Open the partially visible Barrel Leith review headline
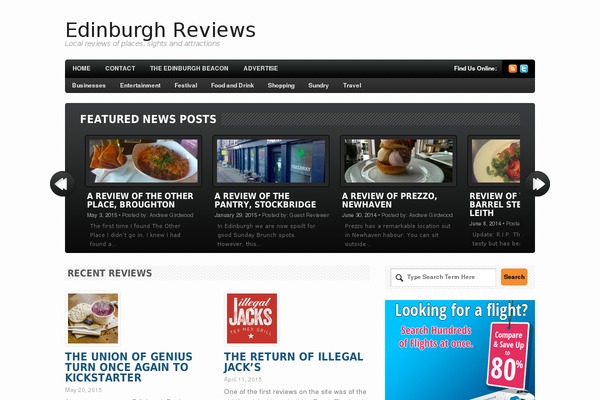 click(x=494, y=204)
